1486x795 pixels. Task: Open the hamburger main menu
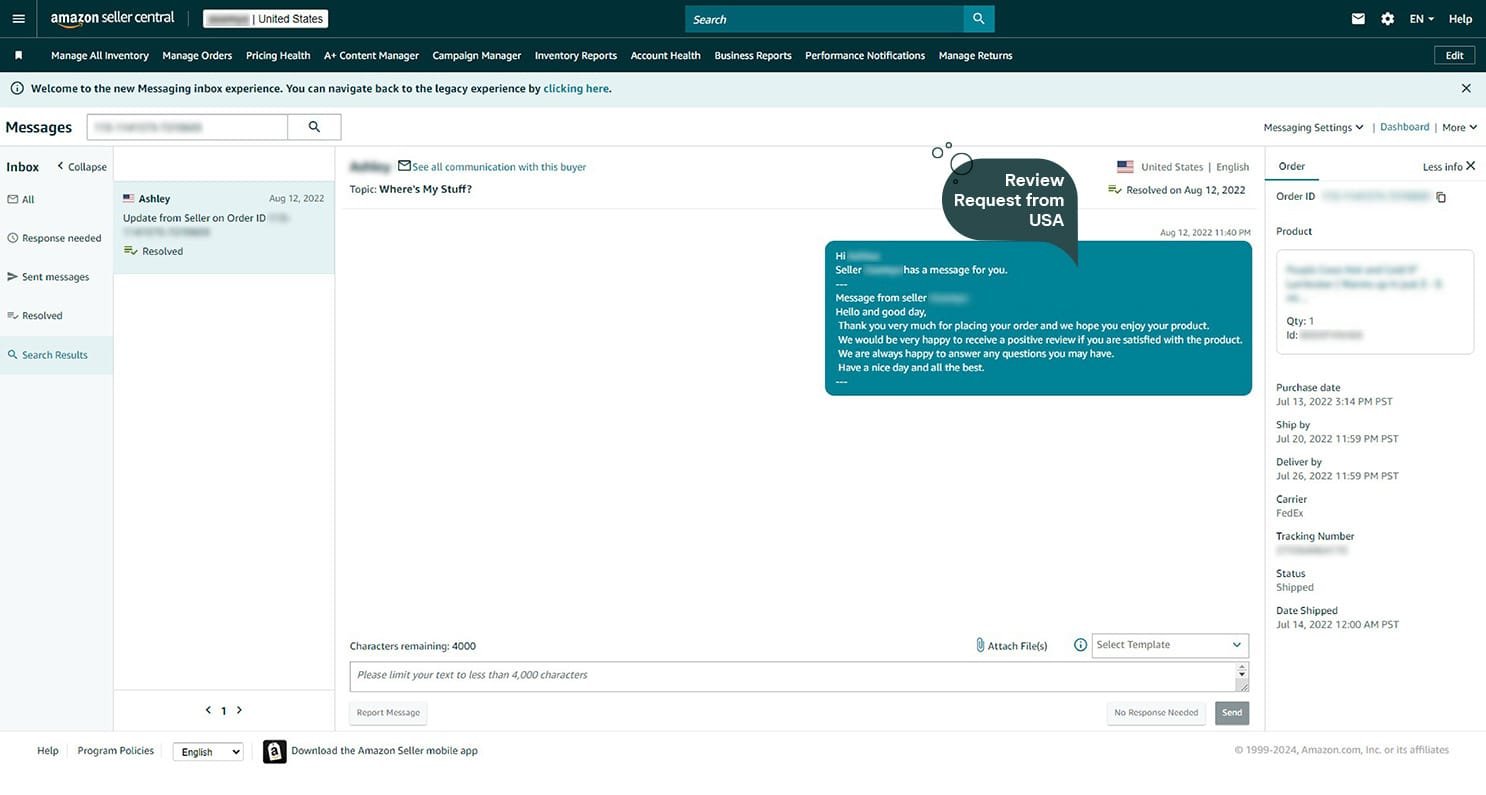coord(18,19)
